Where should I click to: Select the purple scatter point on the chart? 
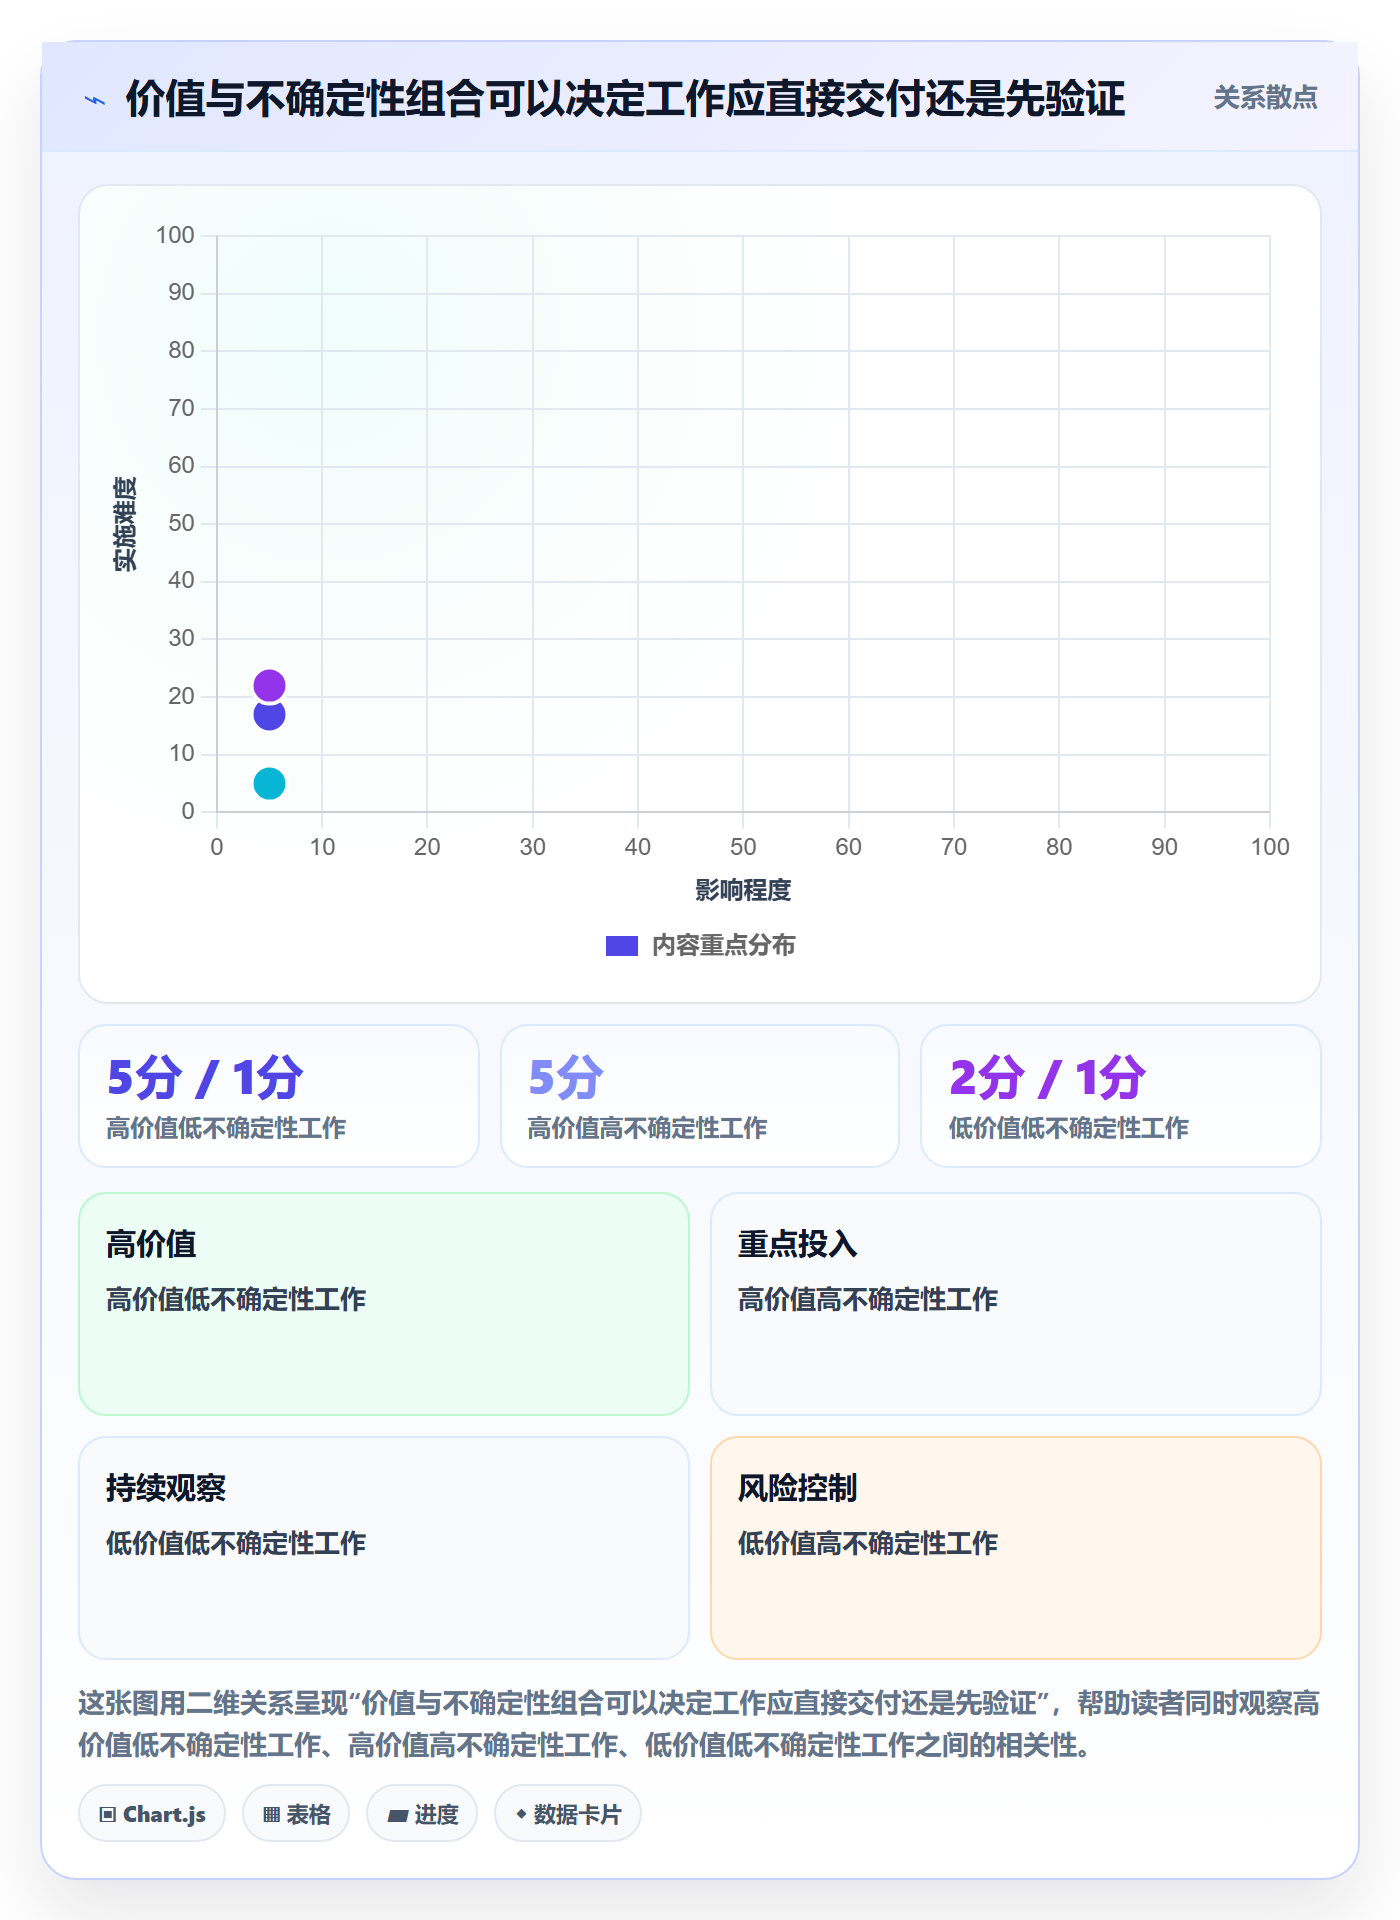pyautogui.click(x=269, y=685)
